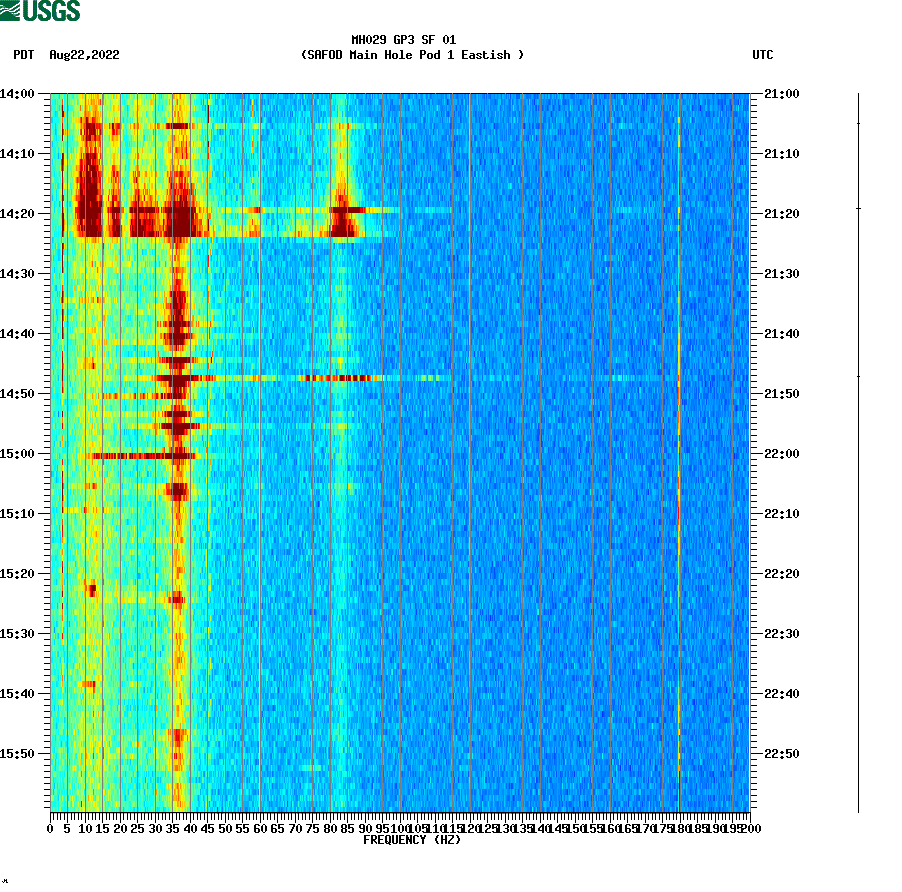Image resolution: width=902 pixels, height=892 pixels.
Task: Select the UTC timezone label
Action: click(765, 56)
